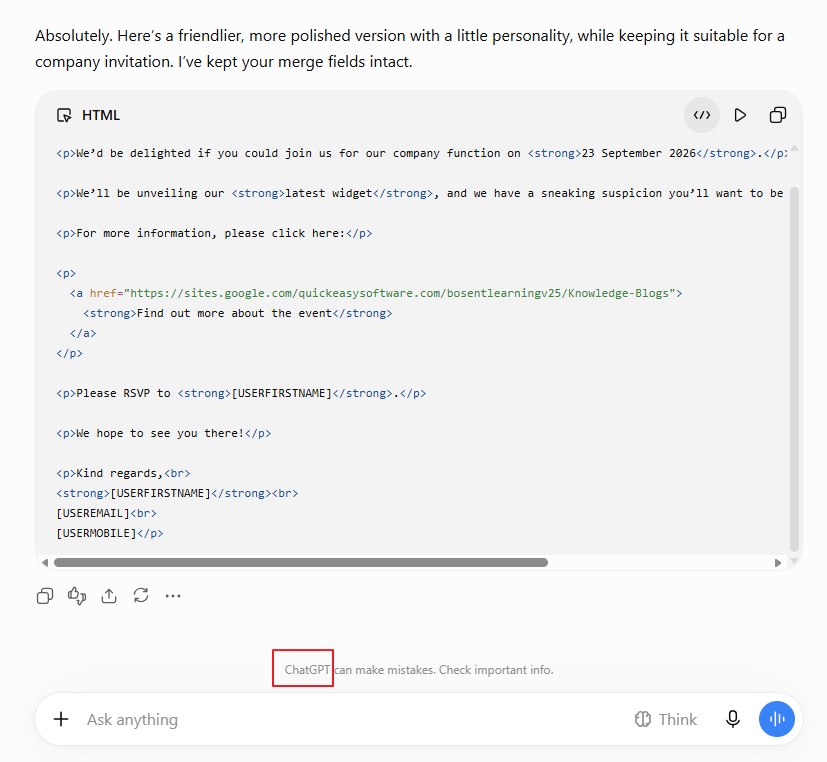Image resolution: width=827 pixels, height=762 pixels.
Task: Click the [USERMOBILE] merge field line
Action: 110,533
